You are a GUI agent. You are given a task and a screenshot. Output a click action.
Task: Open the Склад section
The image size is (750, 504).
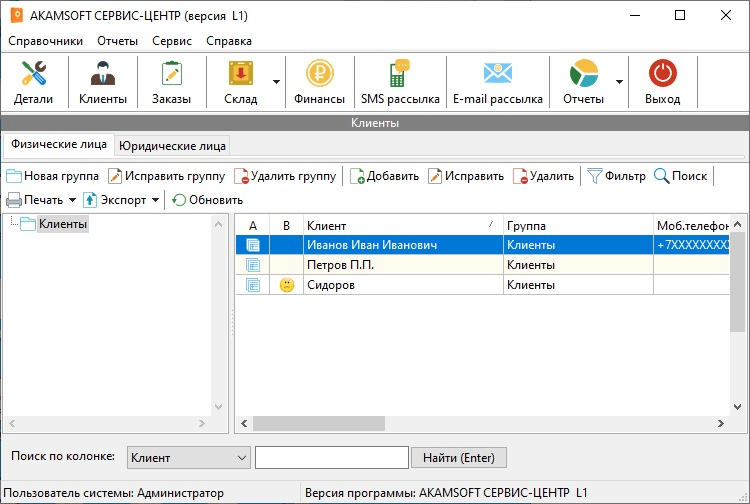(241, 82)
